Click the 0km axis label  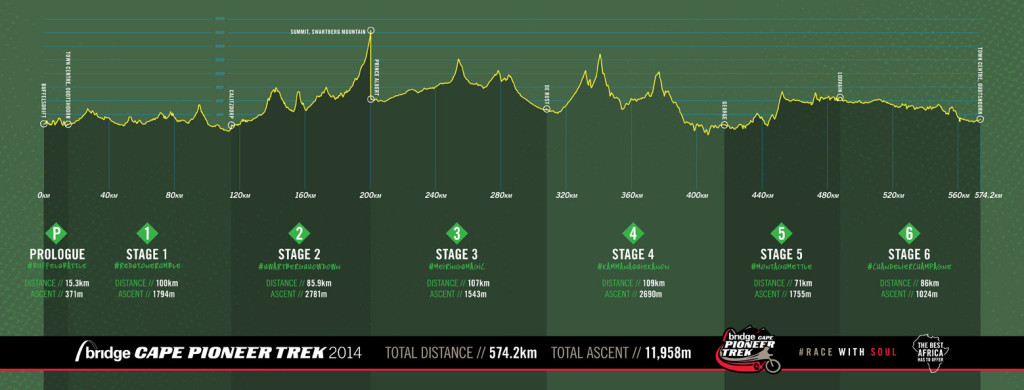coord(44,195)
